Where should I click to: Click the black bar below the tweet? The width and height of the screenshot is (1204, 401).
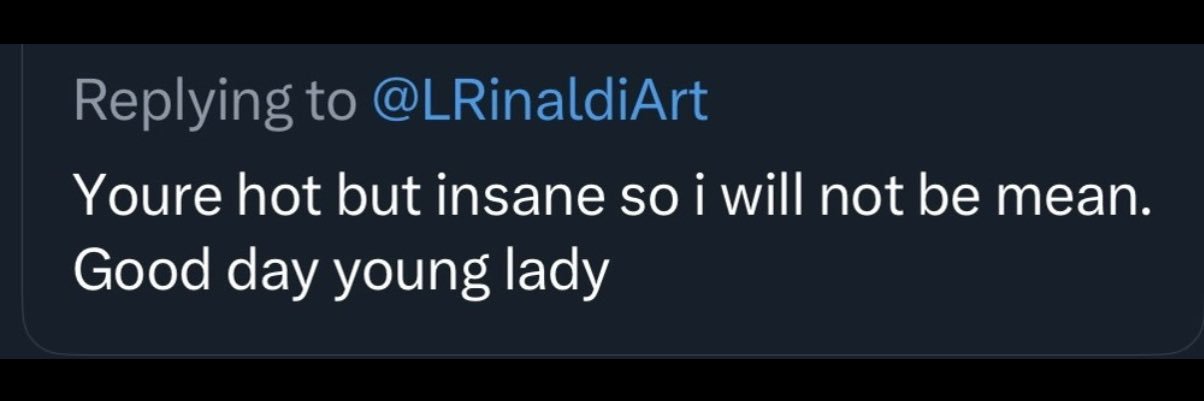pos(602,380)
